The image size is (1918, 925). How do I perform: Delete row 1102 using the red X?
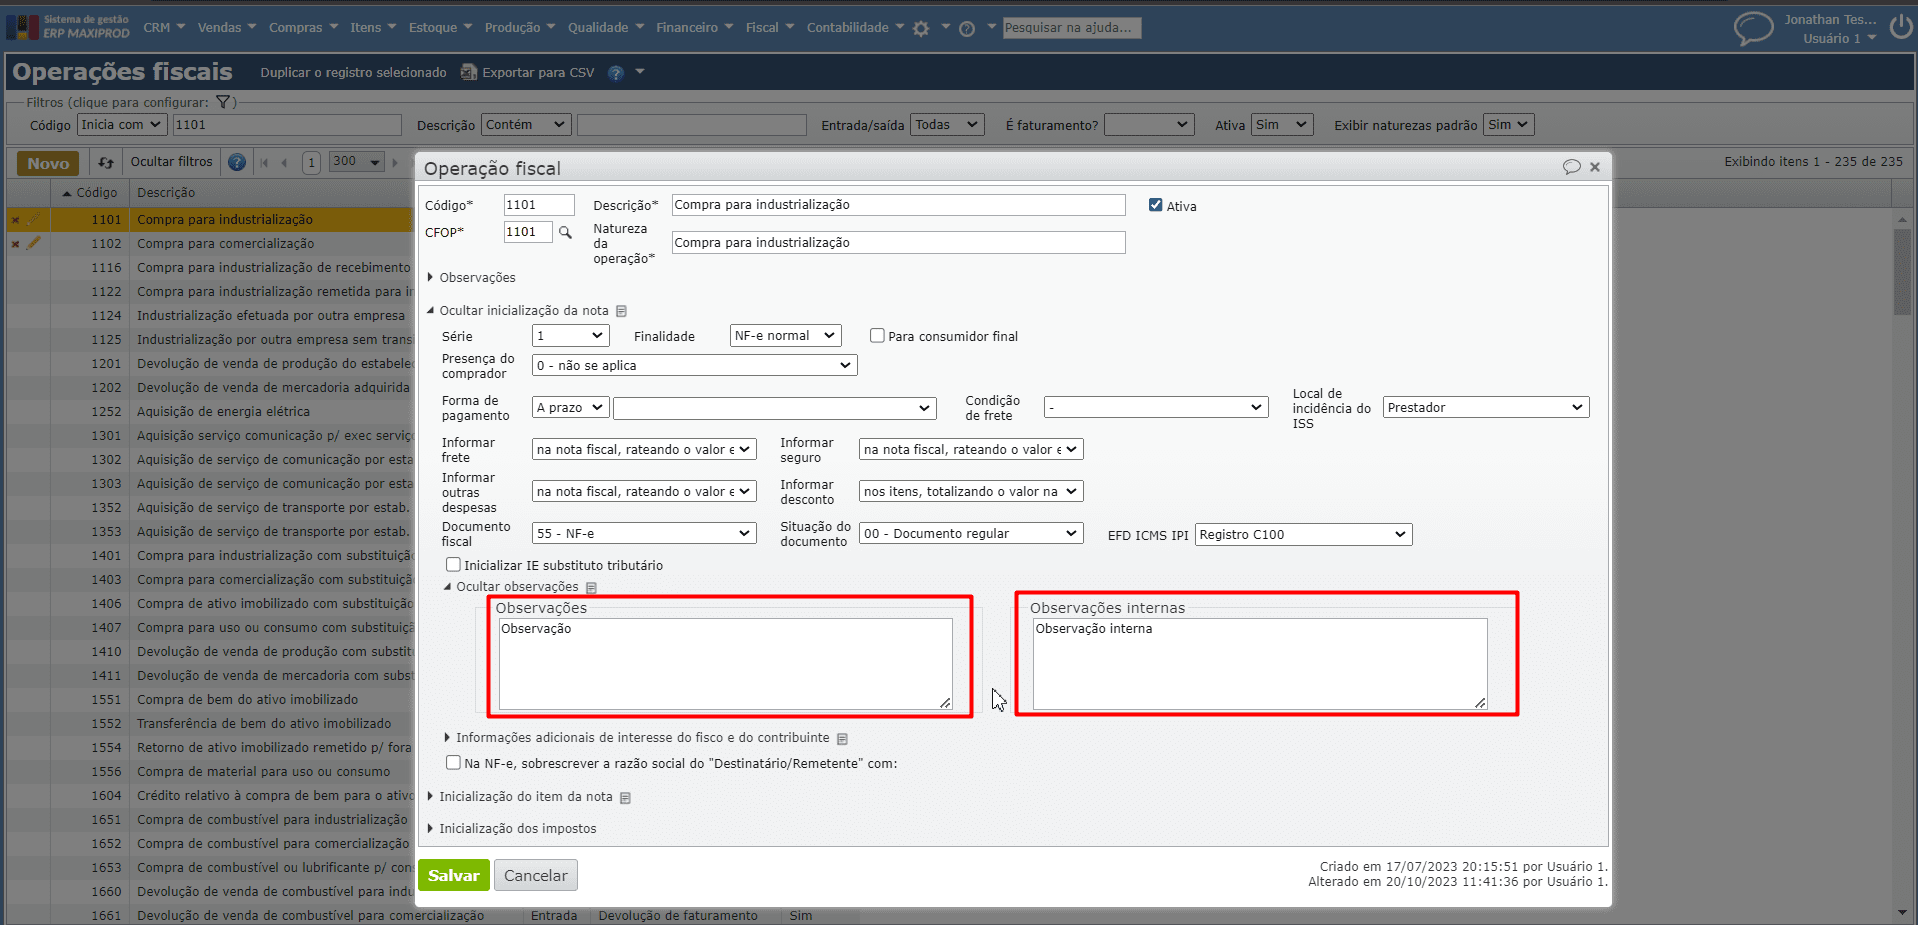pyautogui.click(x=15, y=244)
